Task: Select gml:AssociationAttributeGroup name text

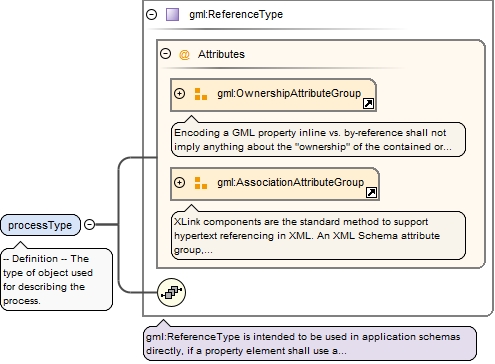Action: pos(290,182)
